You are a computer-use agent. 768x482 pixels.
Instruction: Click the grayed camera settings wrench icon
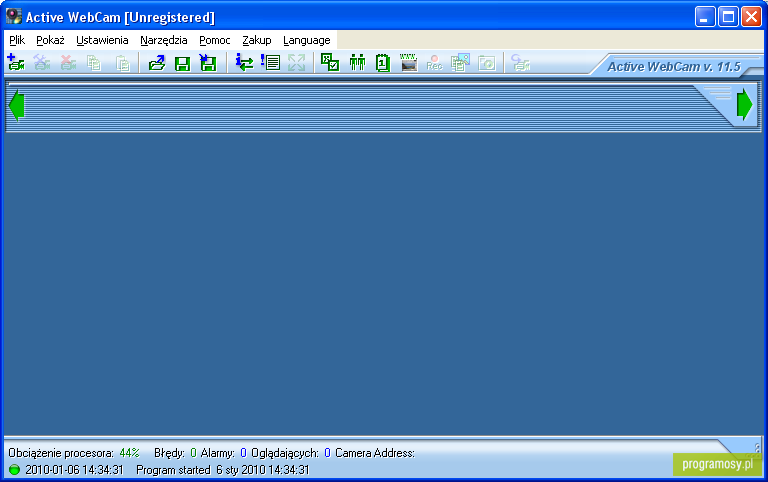[42, 63]
